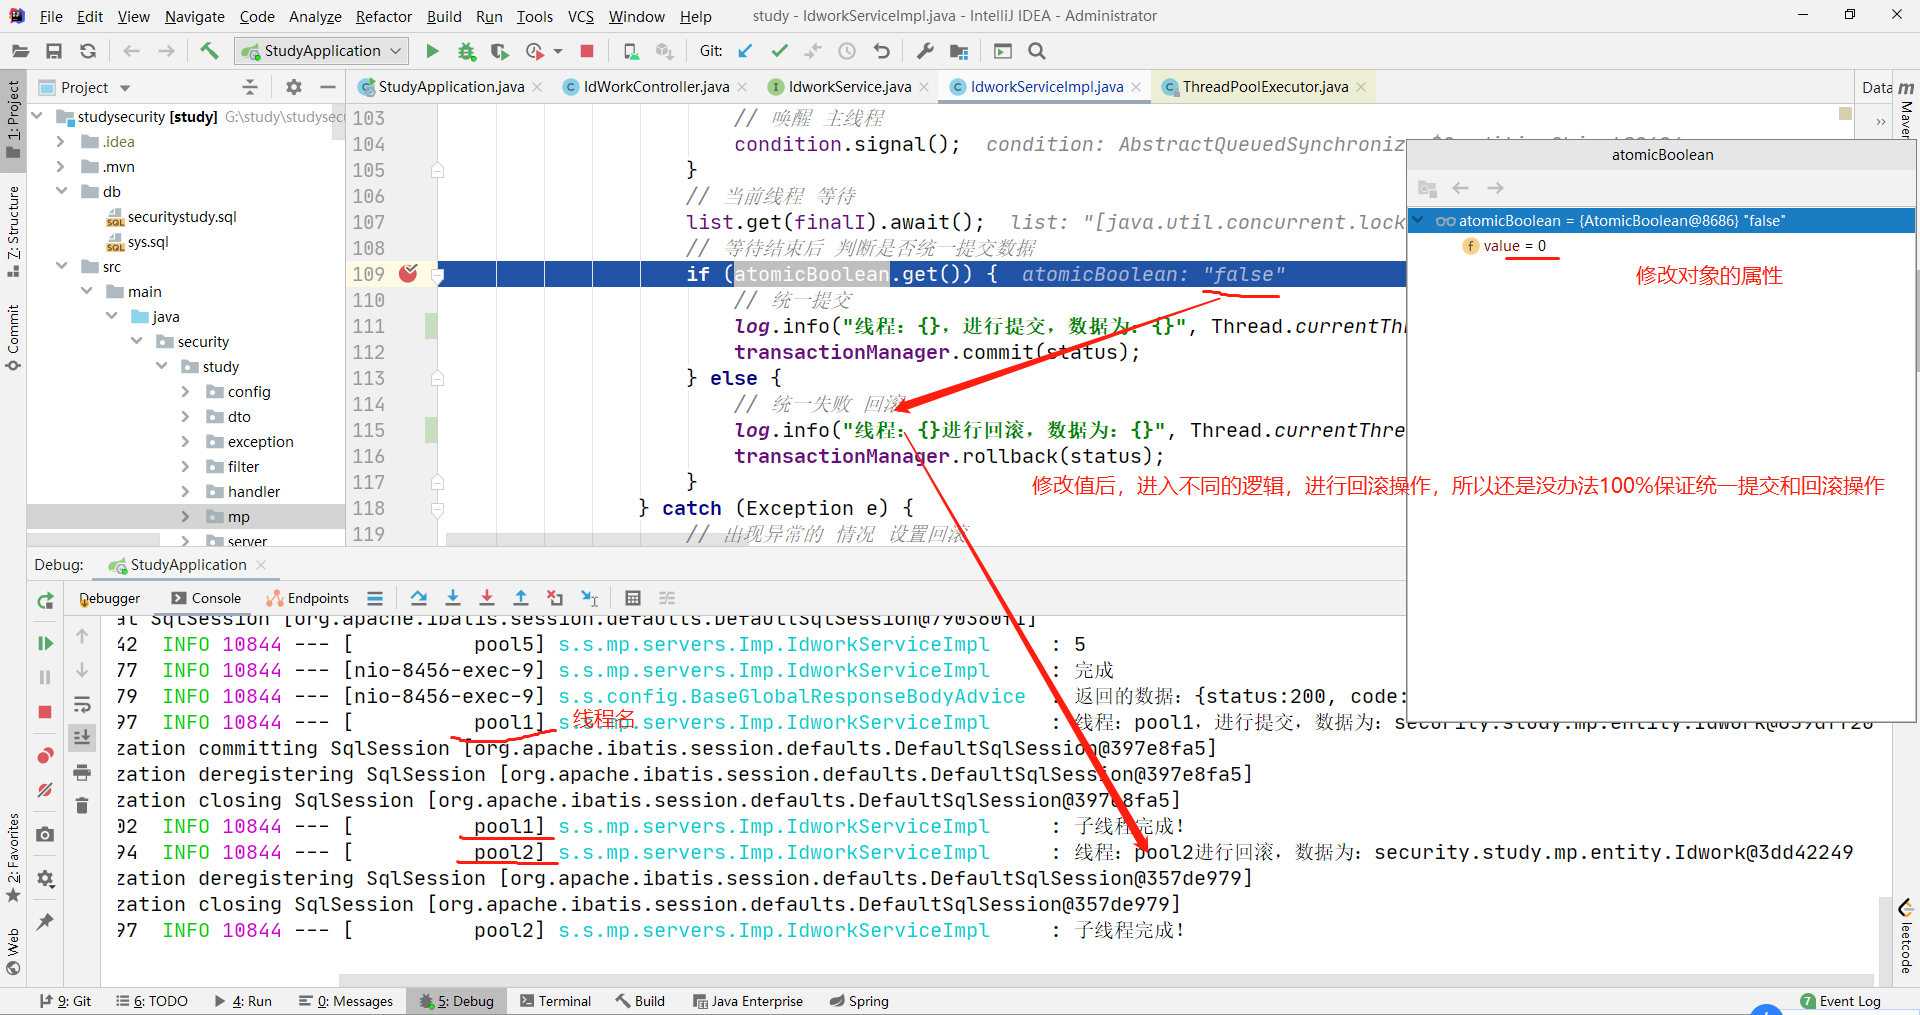Start debugging with the green bug icon

coord(466,51)
